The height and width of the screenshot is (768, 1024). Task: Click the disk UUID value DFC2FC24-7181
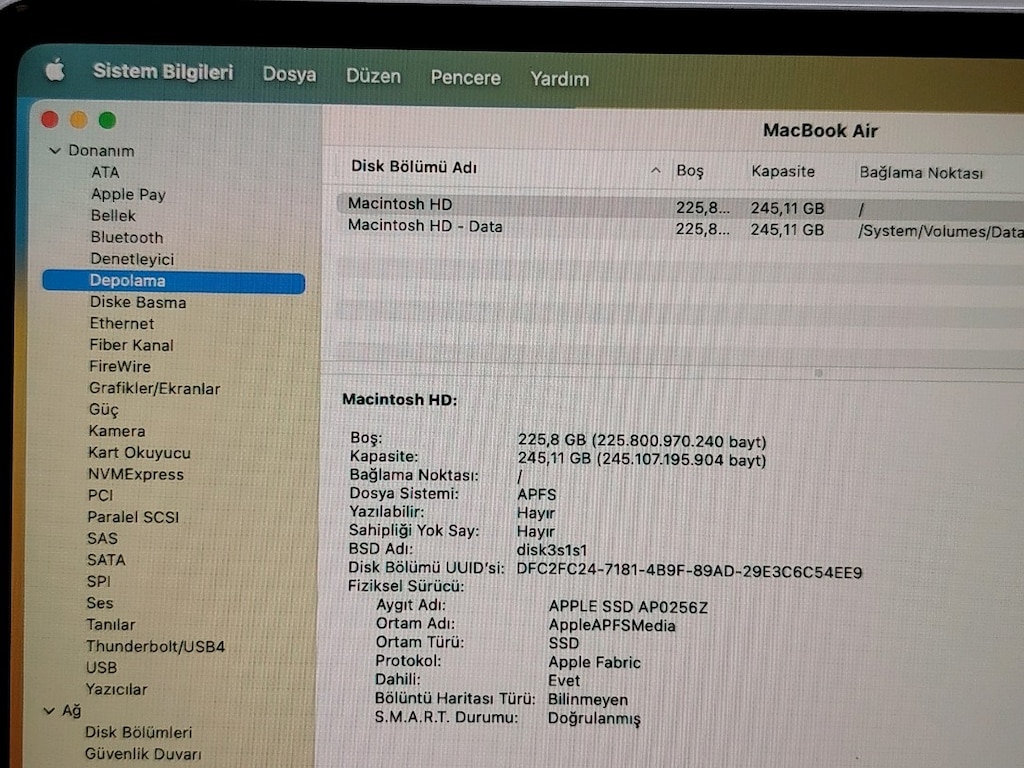point(689,571)
